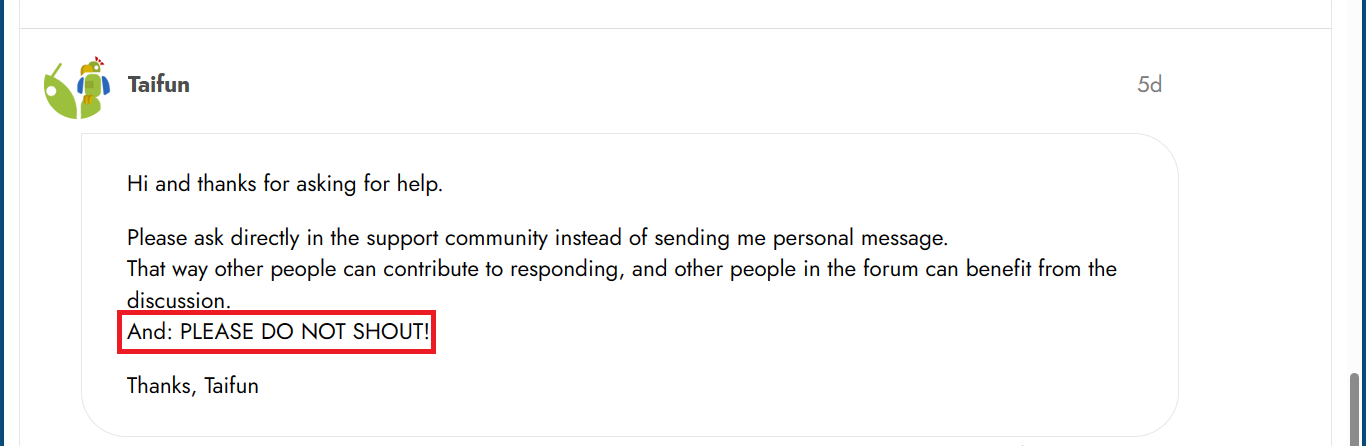Click the highlighted PLEASE DO NOT SHOUT line
1366x446 pixels.
coord(278,334)
